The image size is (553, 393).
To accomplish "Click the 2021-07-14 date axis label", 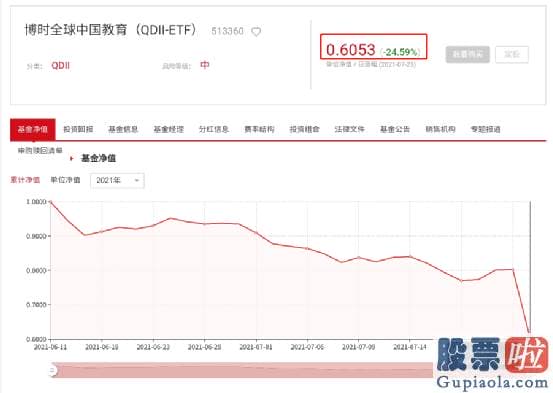I will [410, 347].
